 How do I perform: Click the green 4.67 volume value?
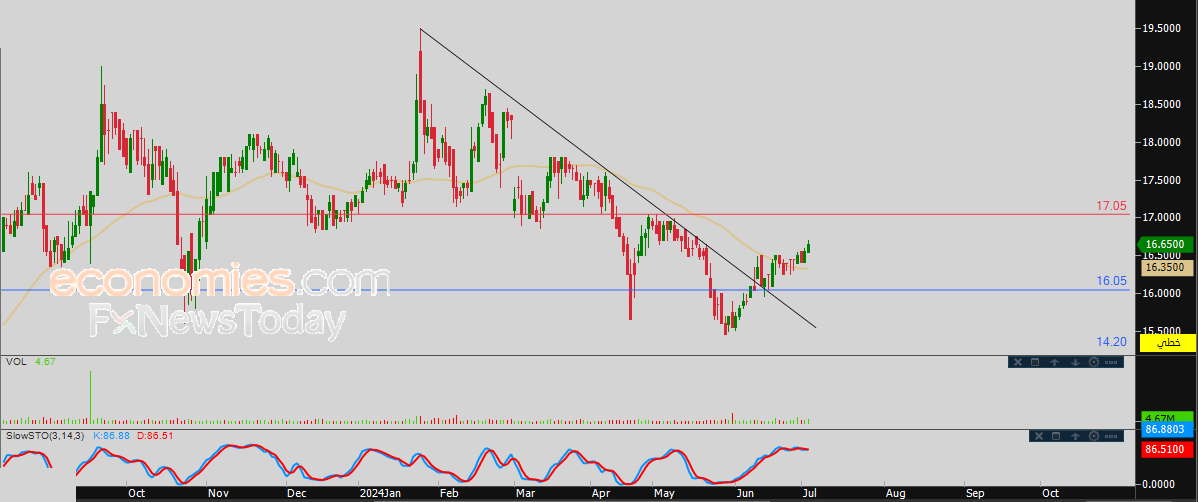47,361
